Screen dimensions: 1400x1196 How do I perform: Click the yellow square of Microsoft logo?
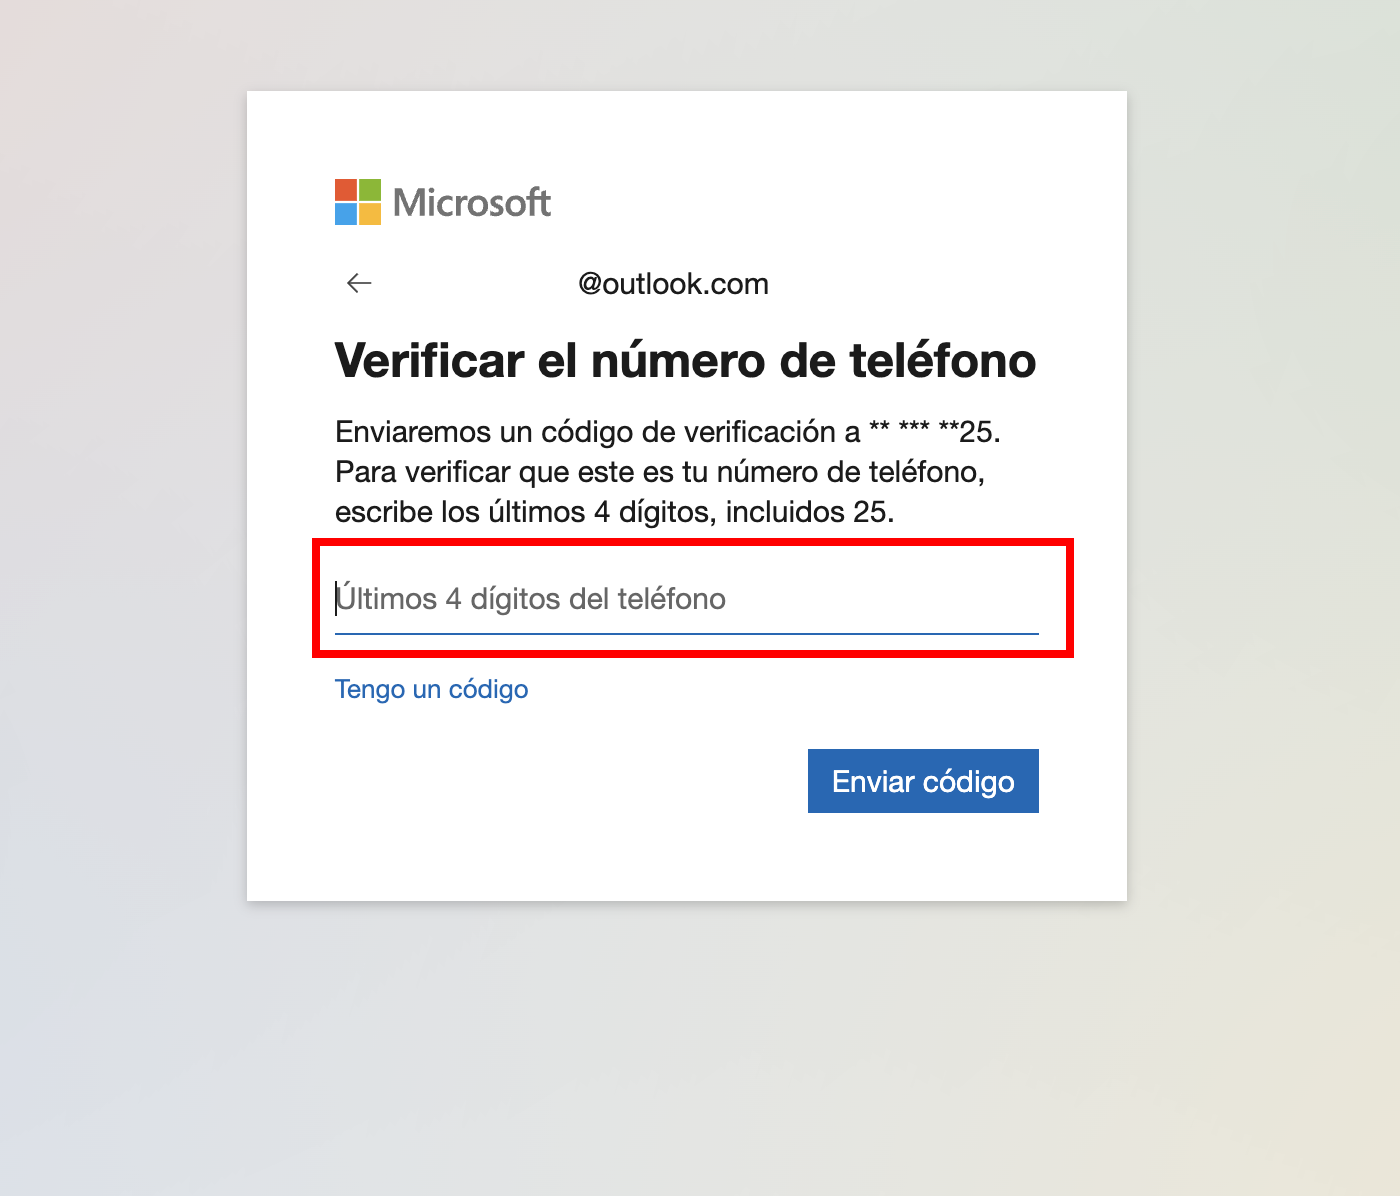(370, 214)
